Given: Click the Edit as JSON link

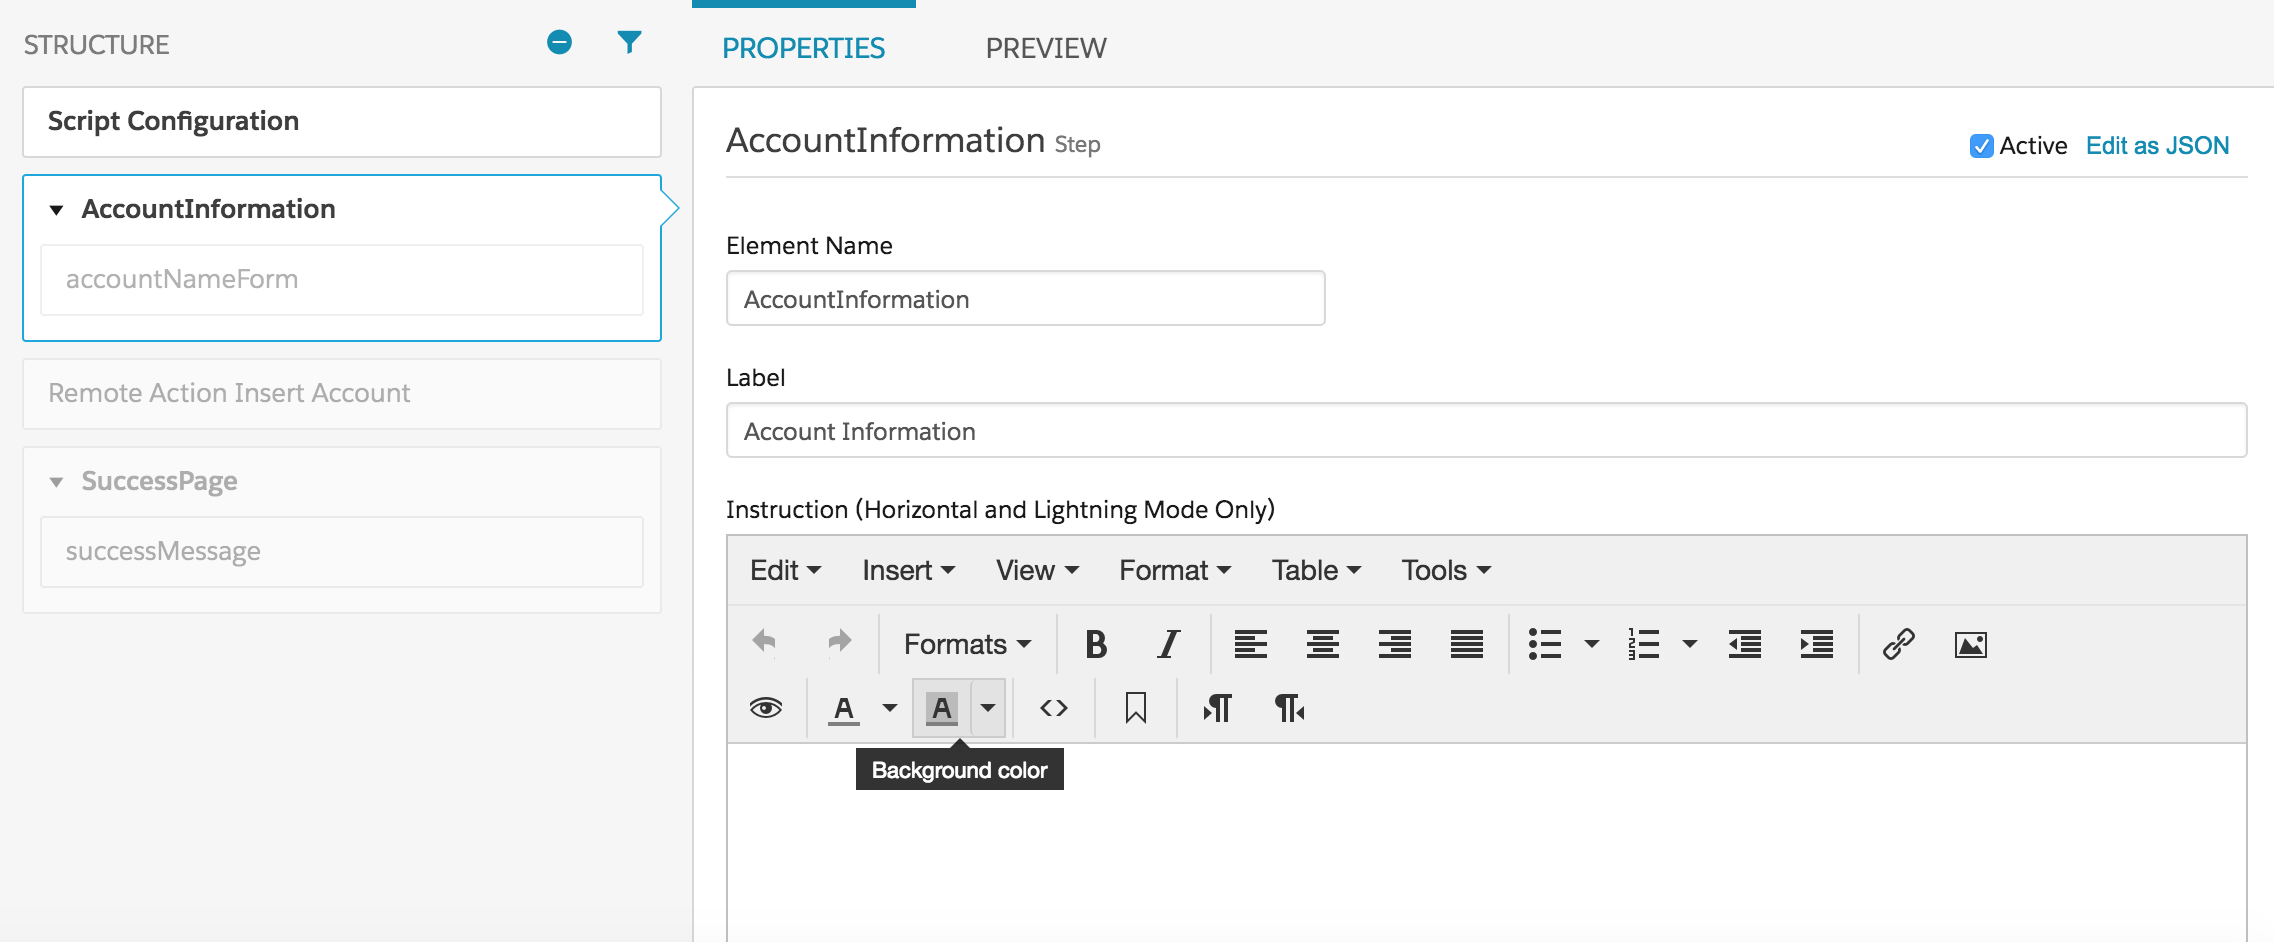Looking at the screenshot, I should 2157,146.
